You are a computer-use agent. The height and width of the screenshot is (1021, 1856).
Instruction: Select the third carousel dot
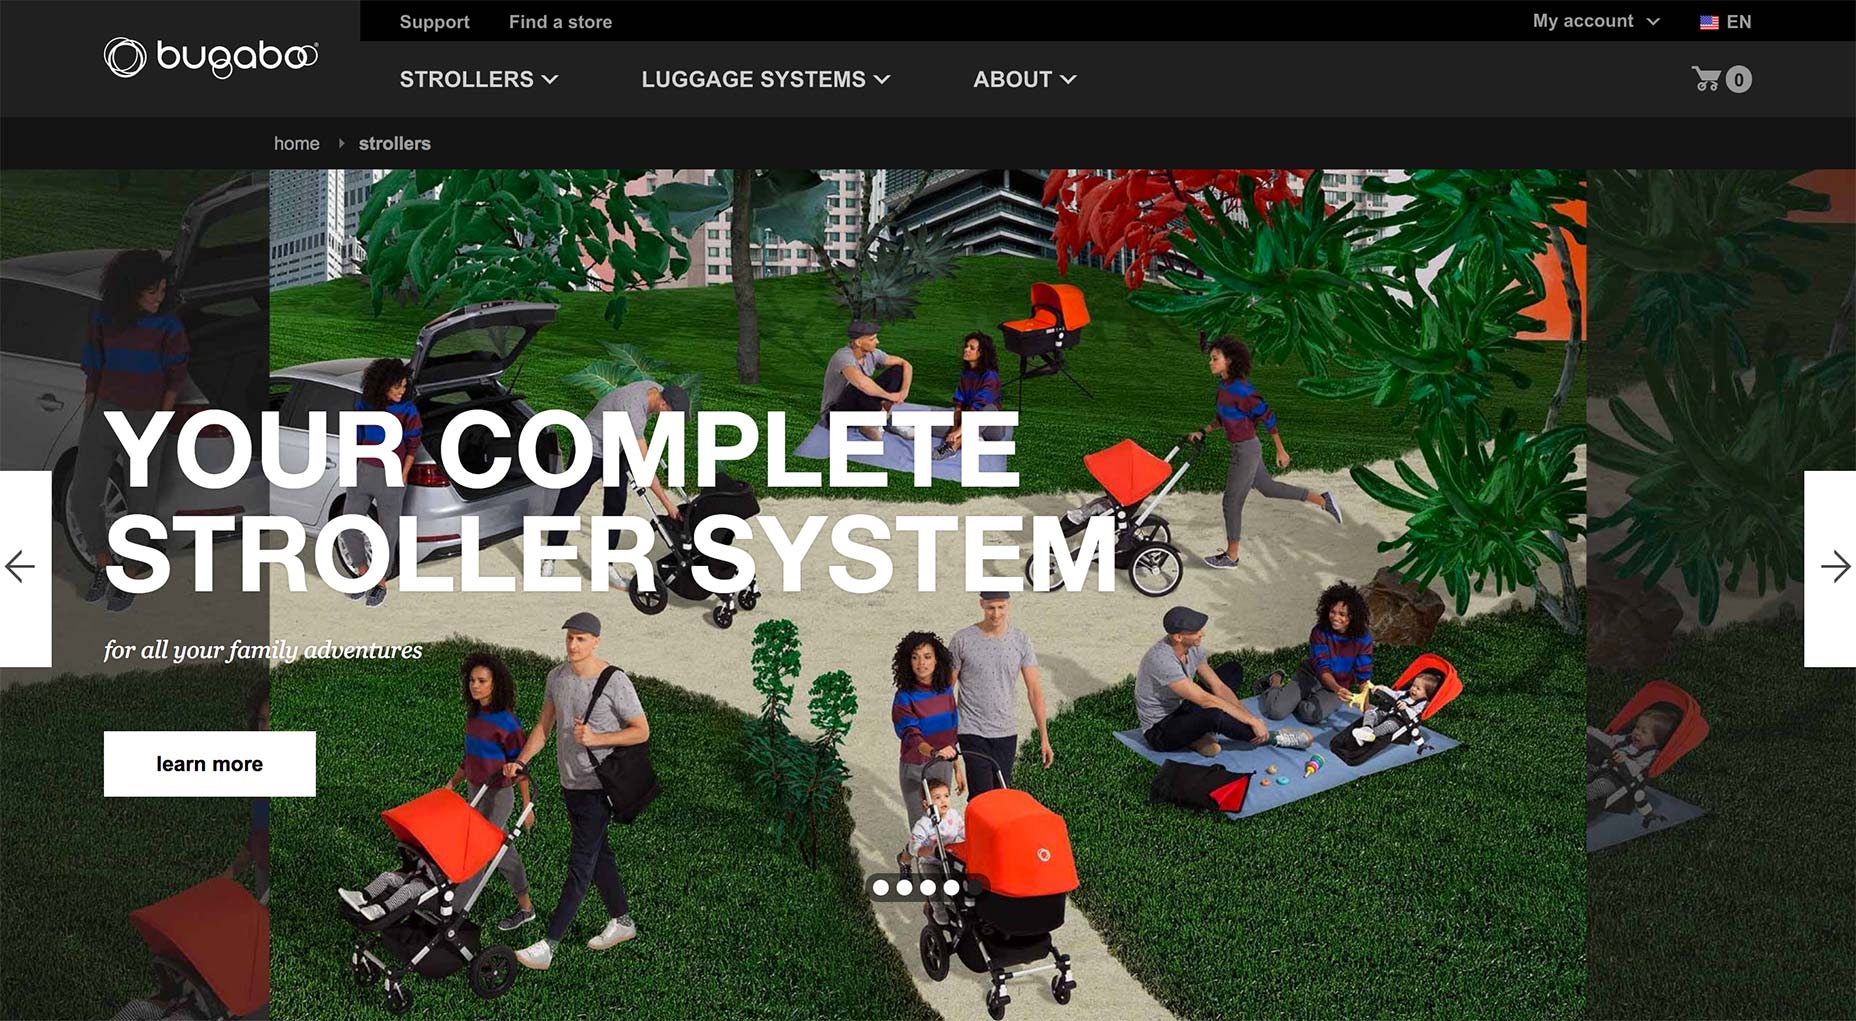point(927,887)
